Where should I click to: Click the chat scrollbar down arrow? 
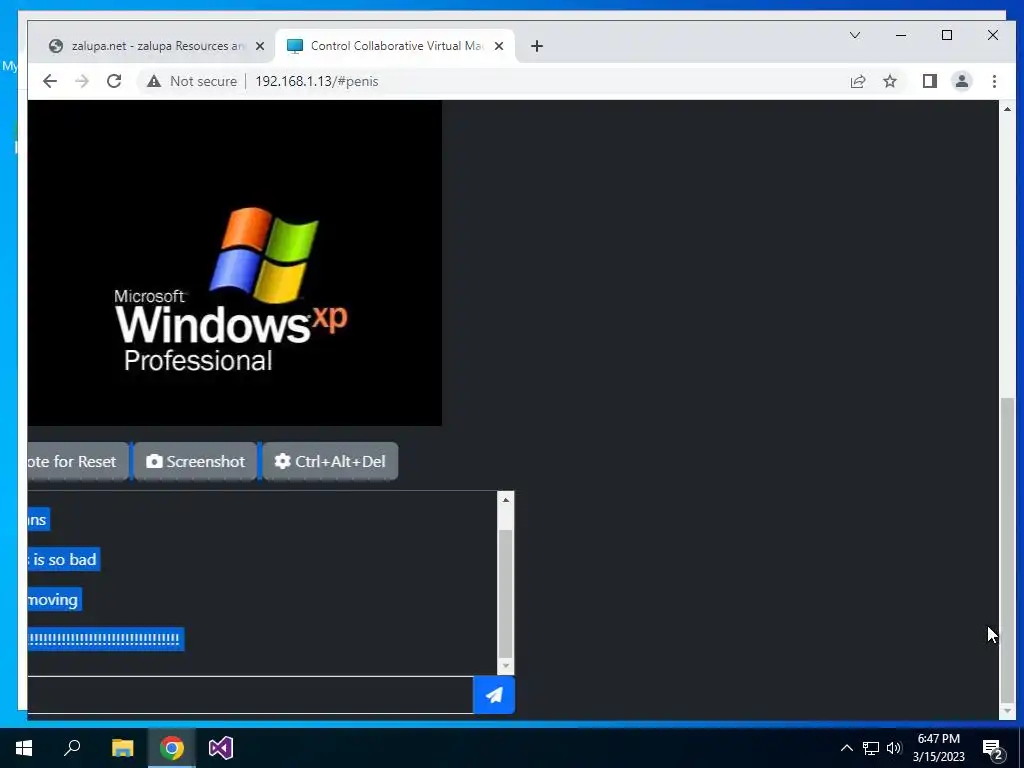505,666
